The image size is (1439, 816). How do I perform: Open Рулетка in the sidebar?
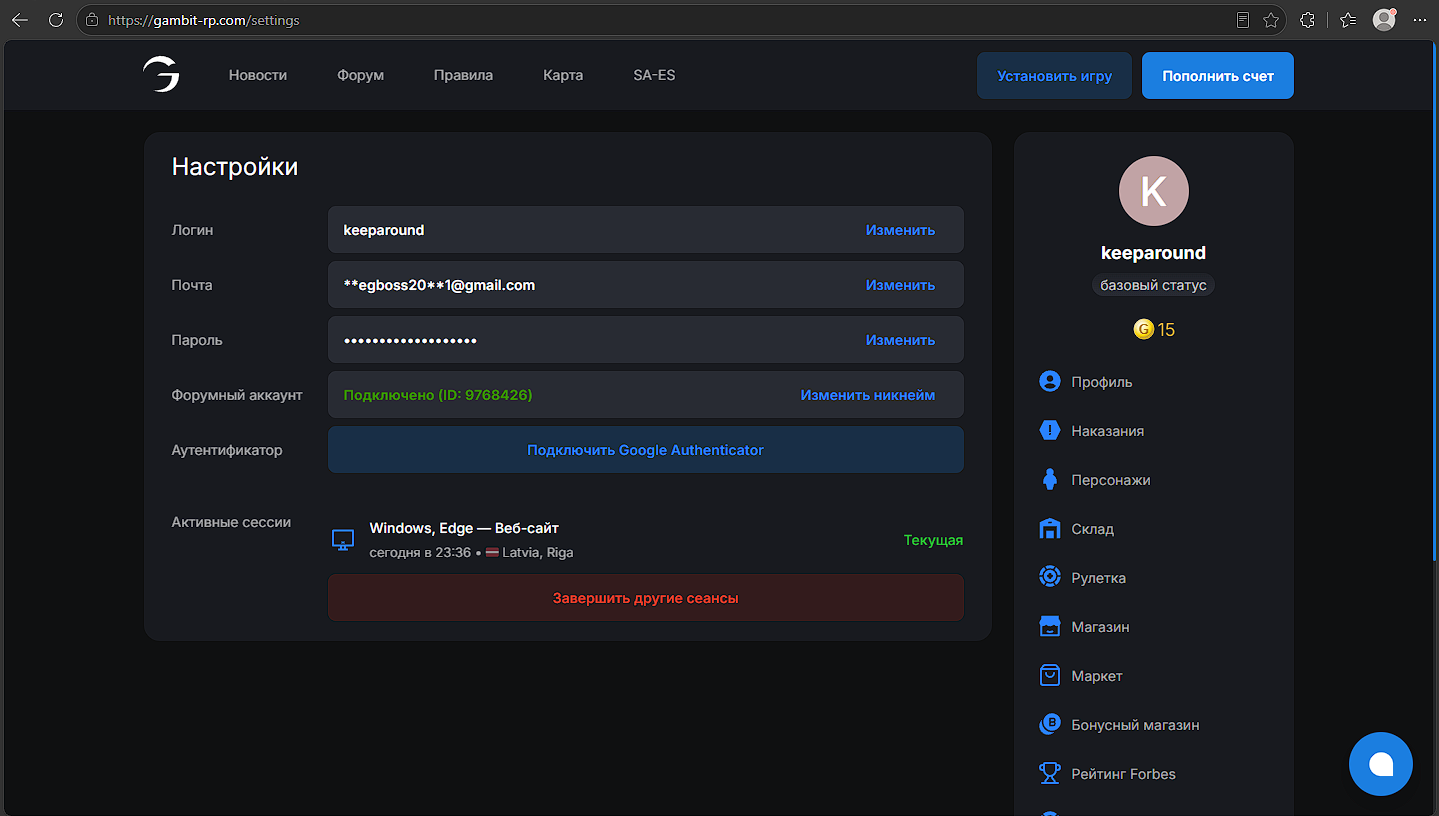pyautogui.click(x=1098, y=578)
